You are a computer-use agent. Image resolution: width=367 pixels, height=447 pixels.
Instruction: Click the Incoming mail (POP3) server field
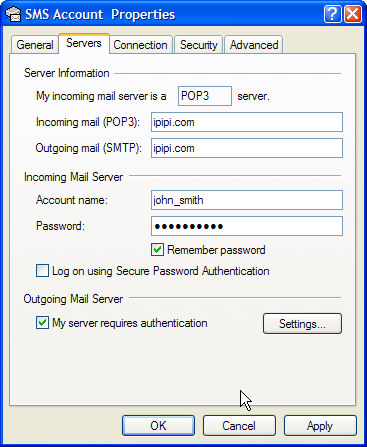pyautogui.click(x=247, y=122)
